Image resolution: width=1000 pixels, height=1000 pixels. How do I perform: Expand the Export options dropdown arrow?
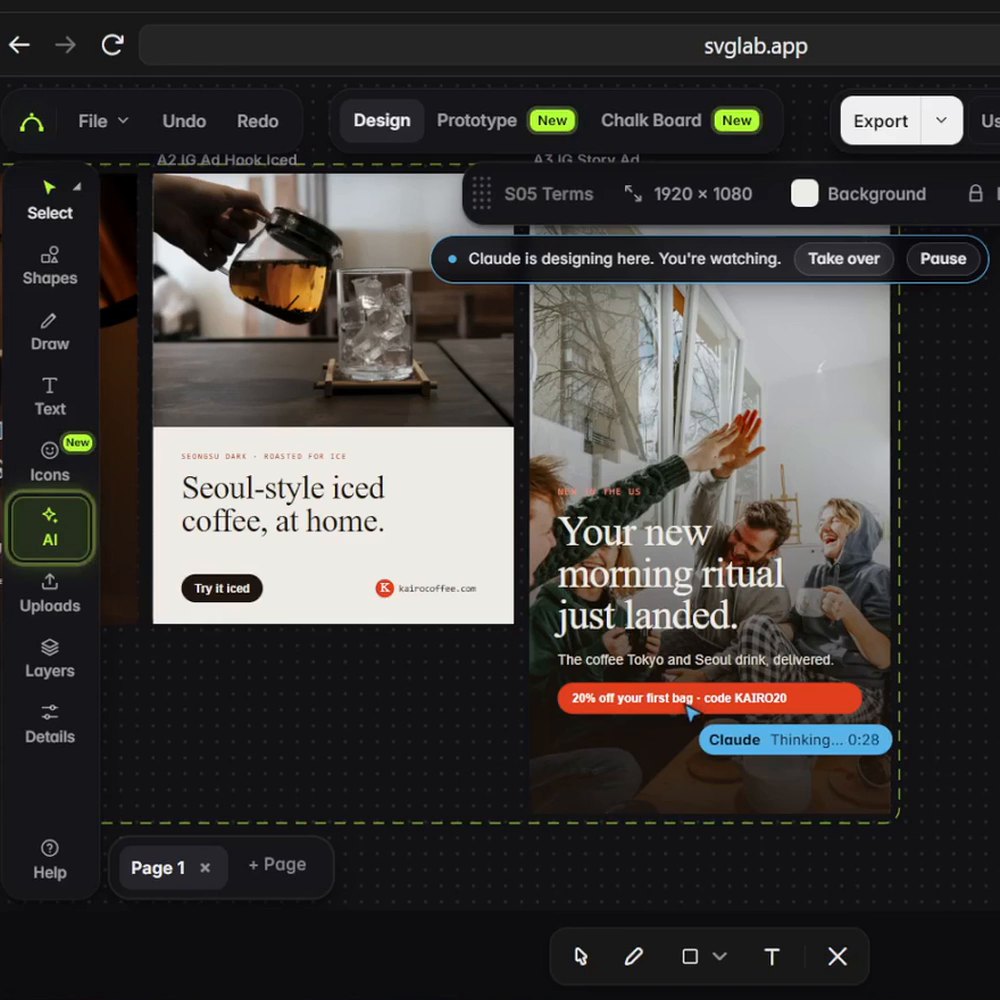pyautogui.click(x=941, y=121)
